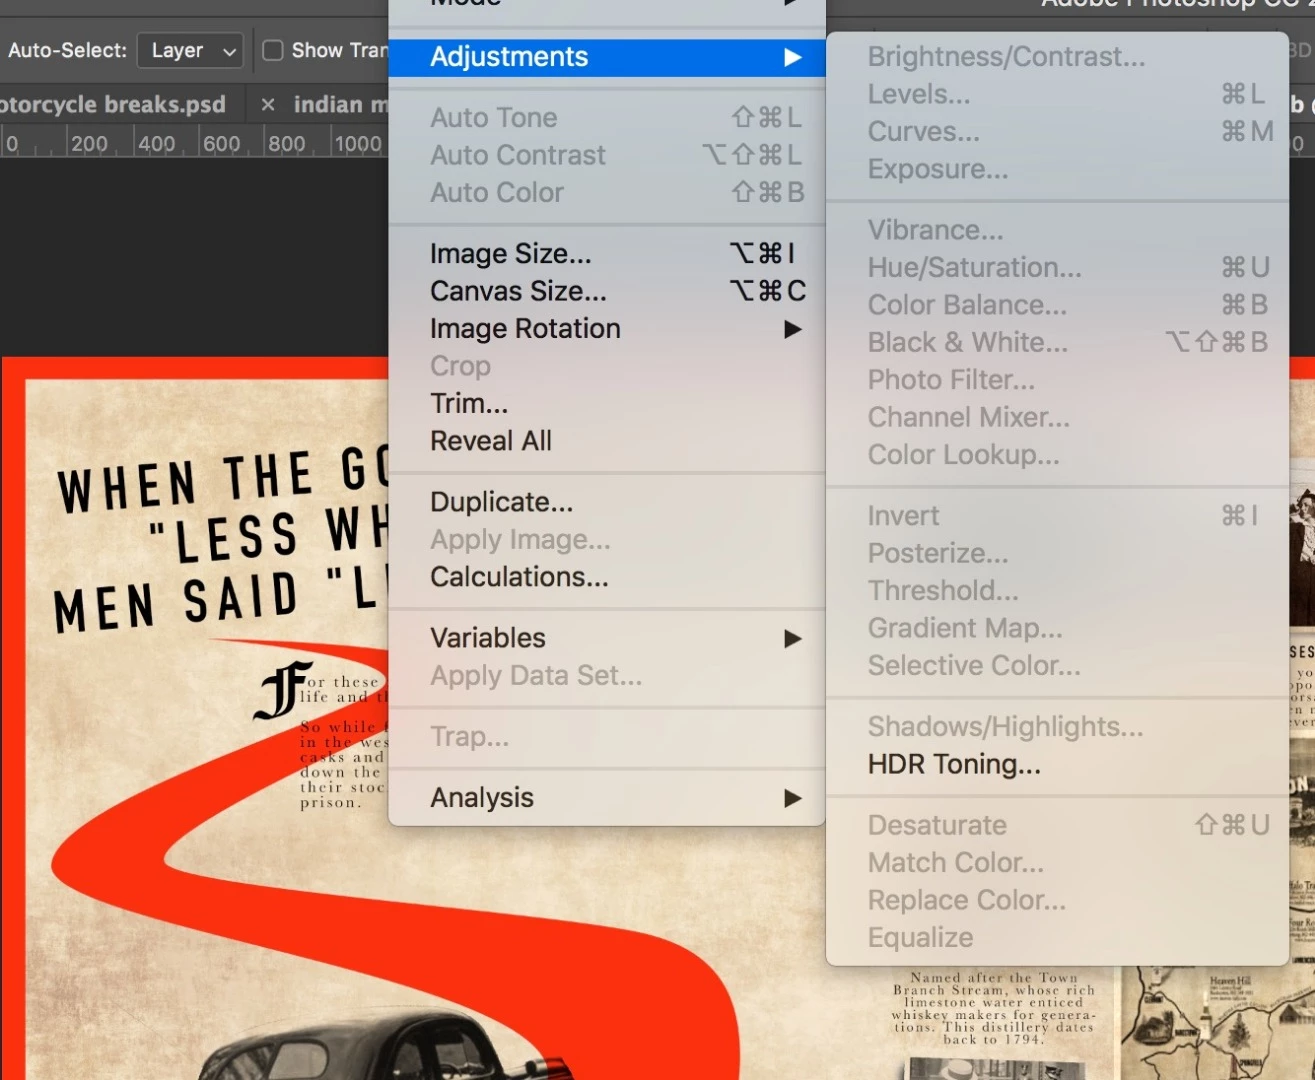The image size is (1315, 1080).
Task: Choose Shadows/Highlights adjustment
Action: (x=1057, y=727)
